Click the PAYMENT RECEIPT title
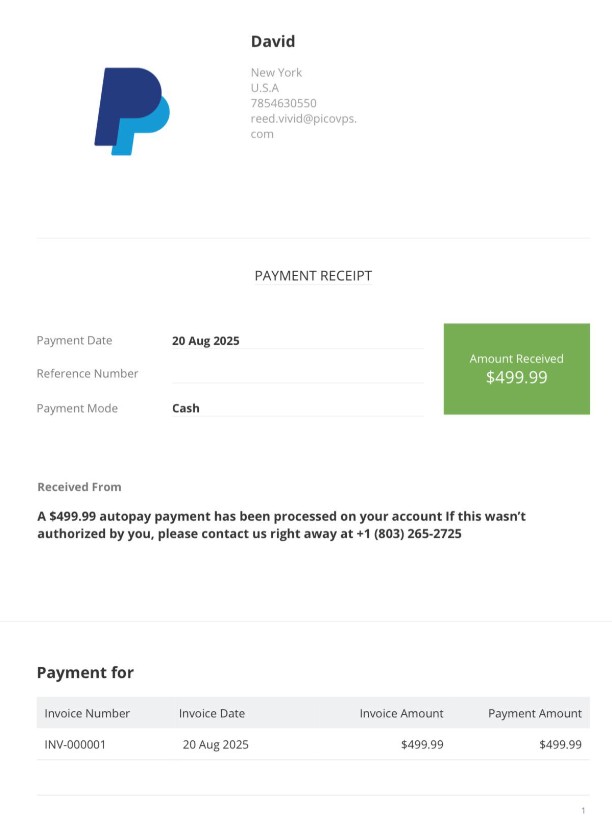Viewport: 612px width, 817px height. 313,276
